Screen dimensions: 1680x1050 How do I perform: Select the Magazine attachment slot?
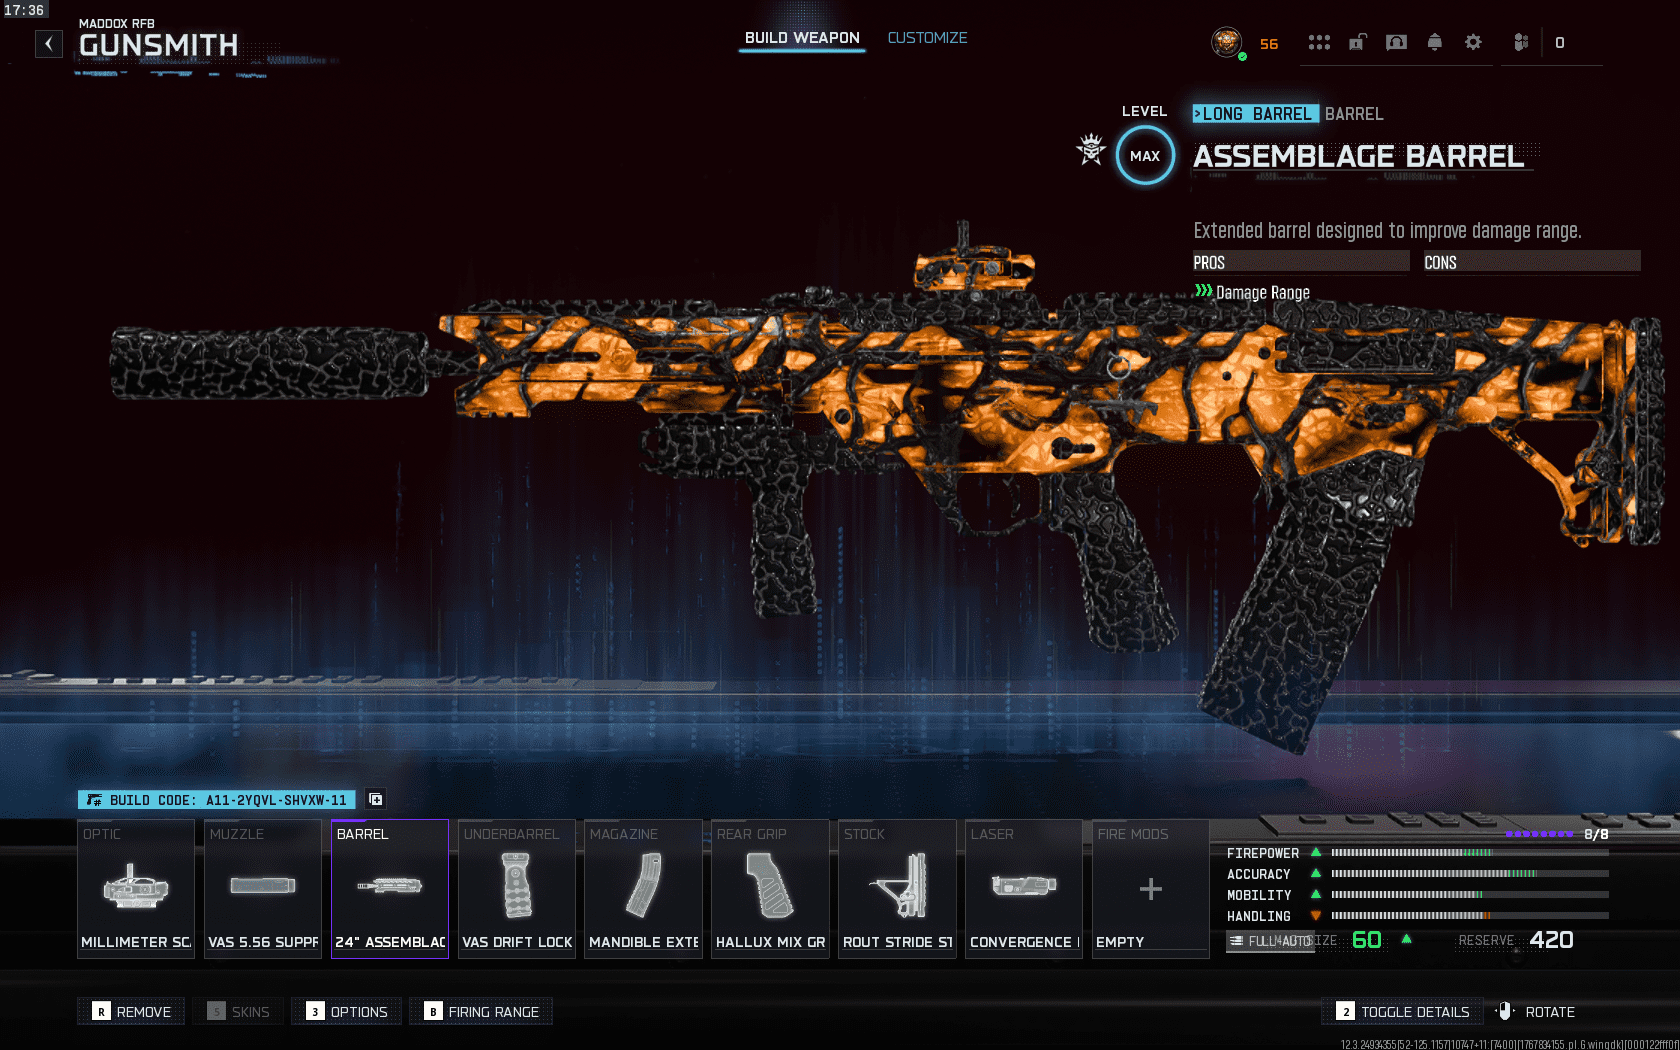click(x=643, y=888)
